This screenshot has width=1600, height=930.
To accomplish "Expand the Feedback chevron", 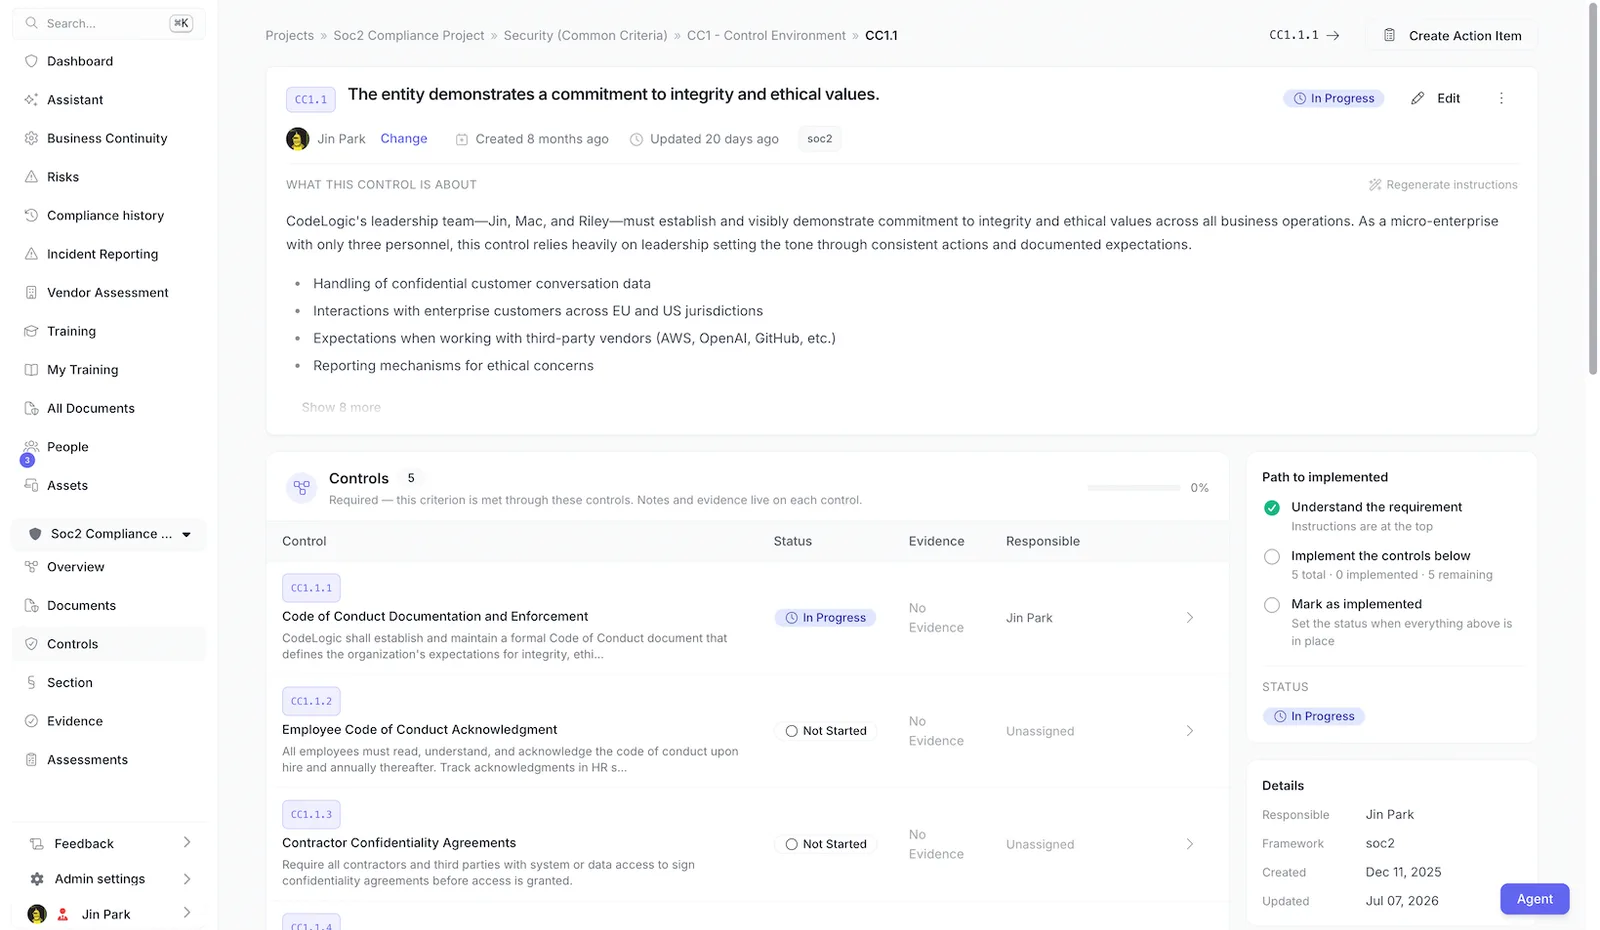I will 187,843.
